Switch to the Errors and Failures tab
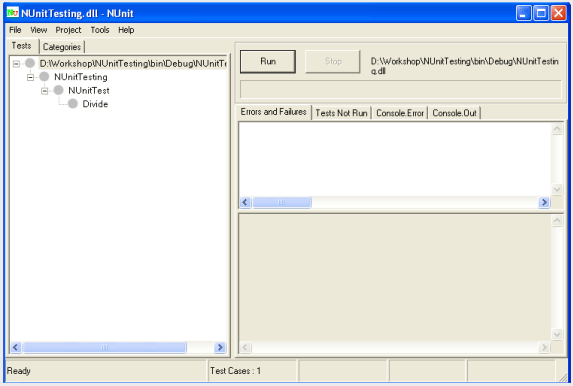Viewport: 573px width, 386px height. [x=273, y=112]
